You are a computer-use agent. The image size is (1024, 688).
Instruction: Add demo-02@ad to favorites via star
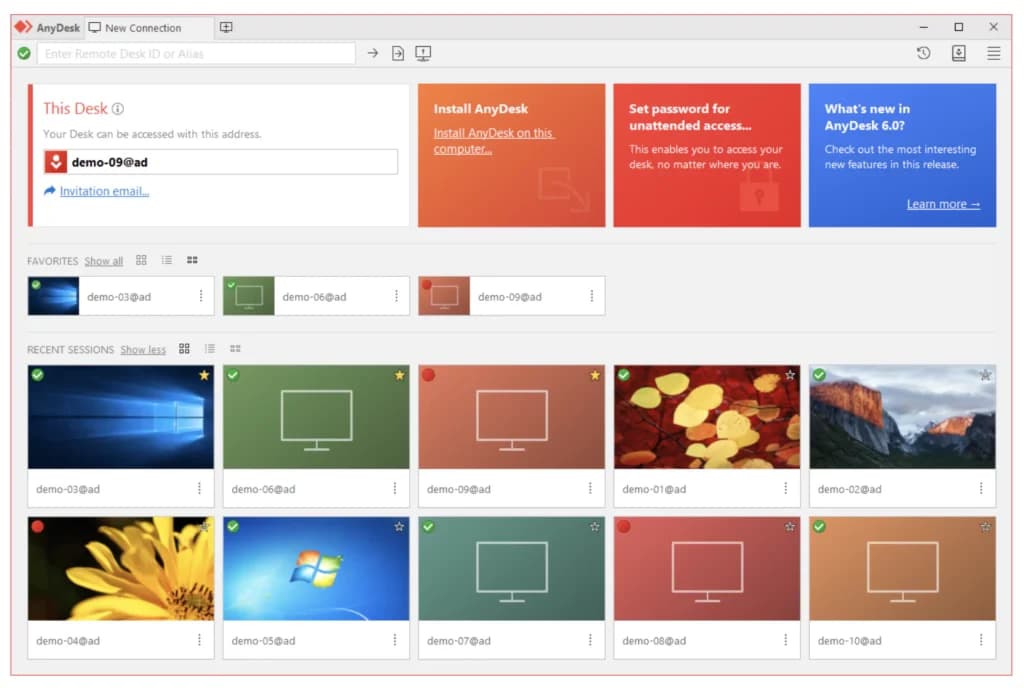(985, 375)
